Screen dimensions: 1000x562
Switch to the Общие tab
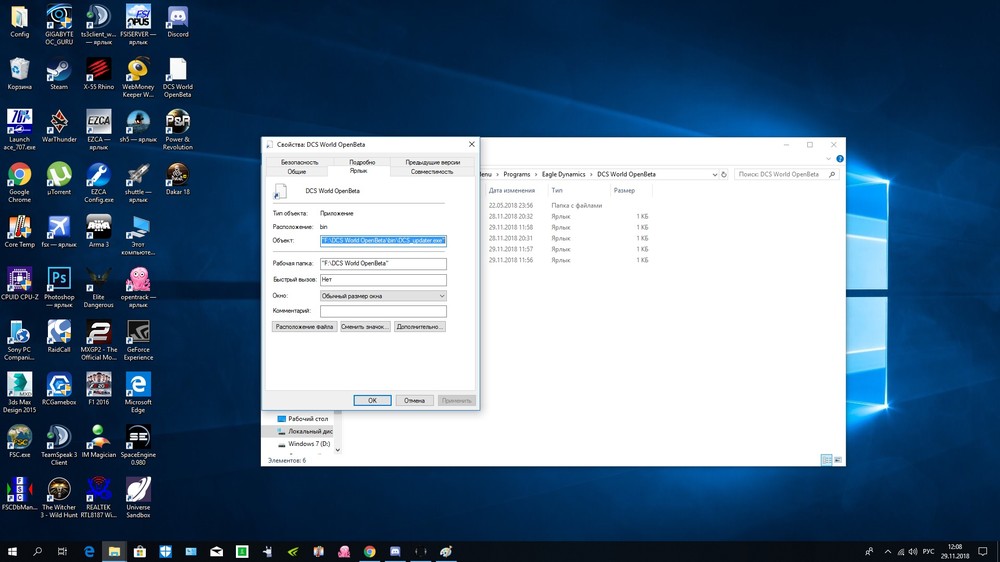(297, 172)
